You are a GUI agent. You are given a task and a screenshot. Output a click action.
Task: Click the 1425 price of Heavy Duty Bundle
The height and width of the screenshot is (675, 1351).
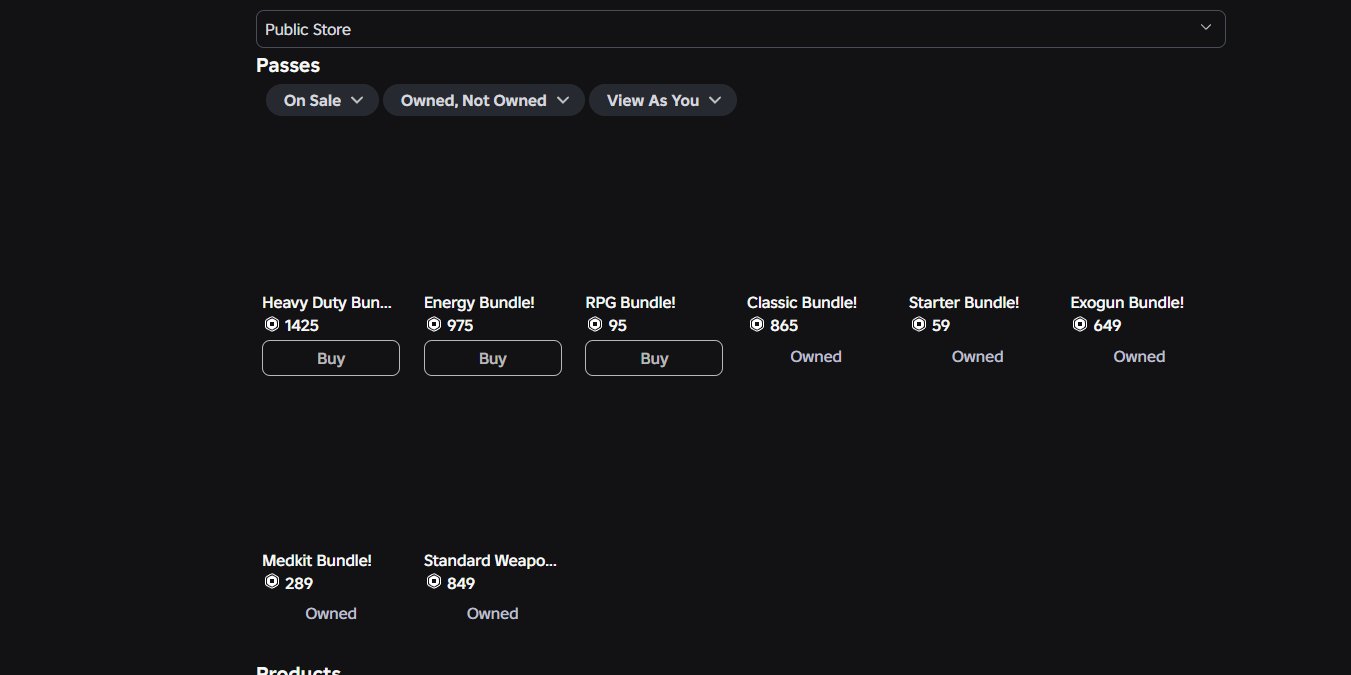click(302, 325)
